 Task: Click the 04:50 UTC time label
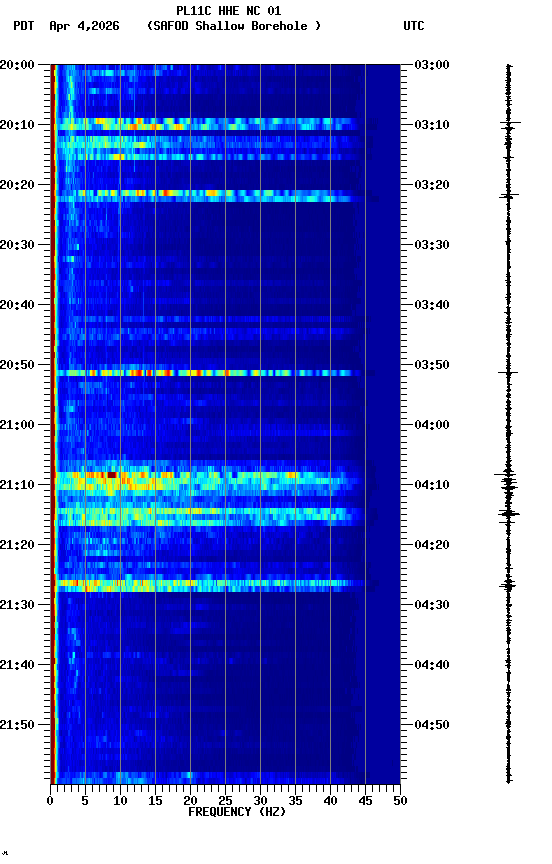432,725
